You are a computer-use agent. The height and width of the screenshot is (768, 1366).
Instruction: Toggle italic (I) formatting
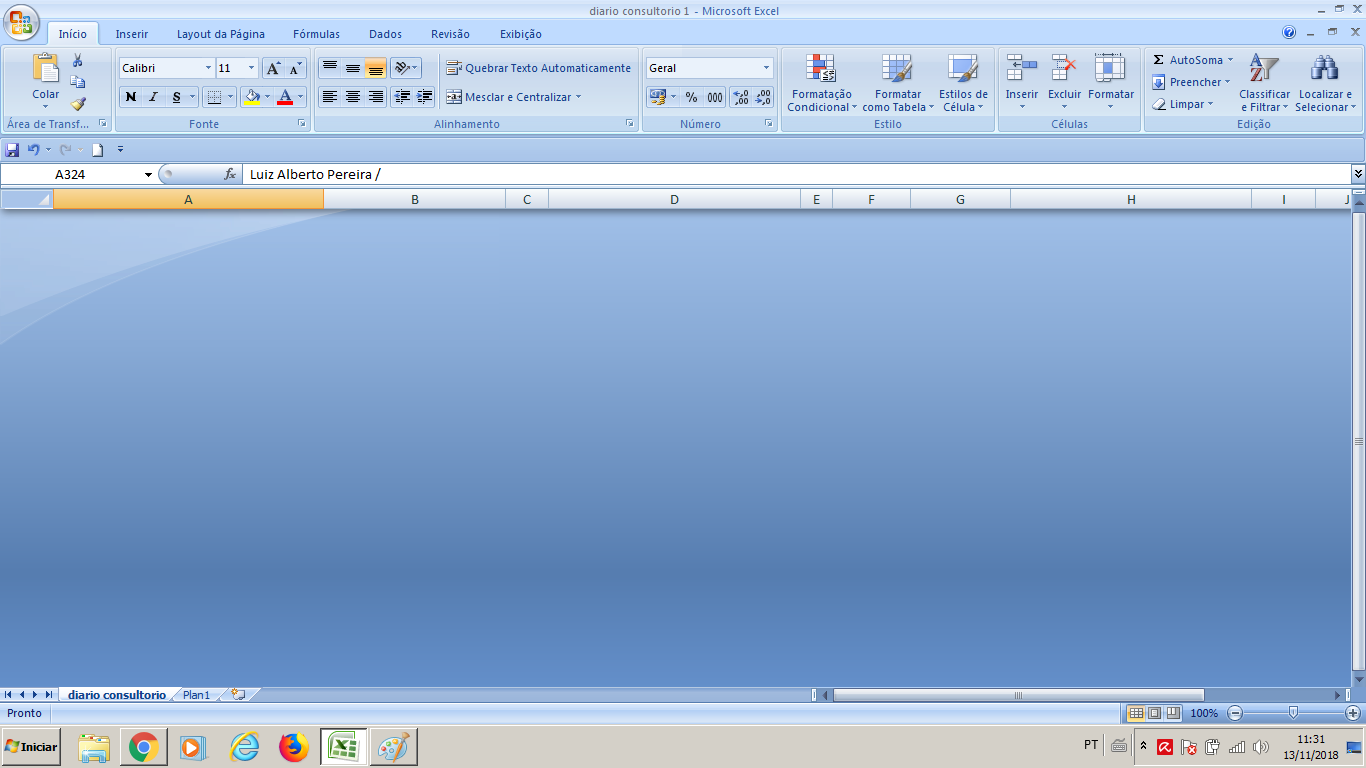point(153,97)
